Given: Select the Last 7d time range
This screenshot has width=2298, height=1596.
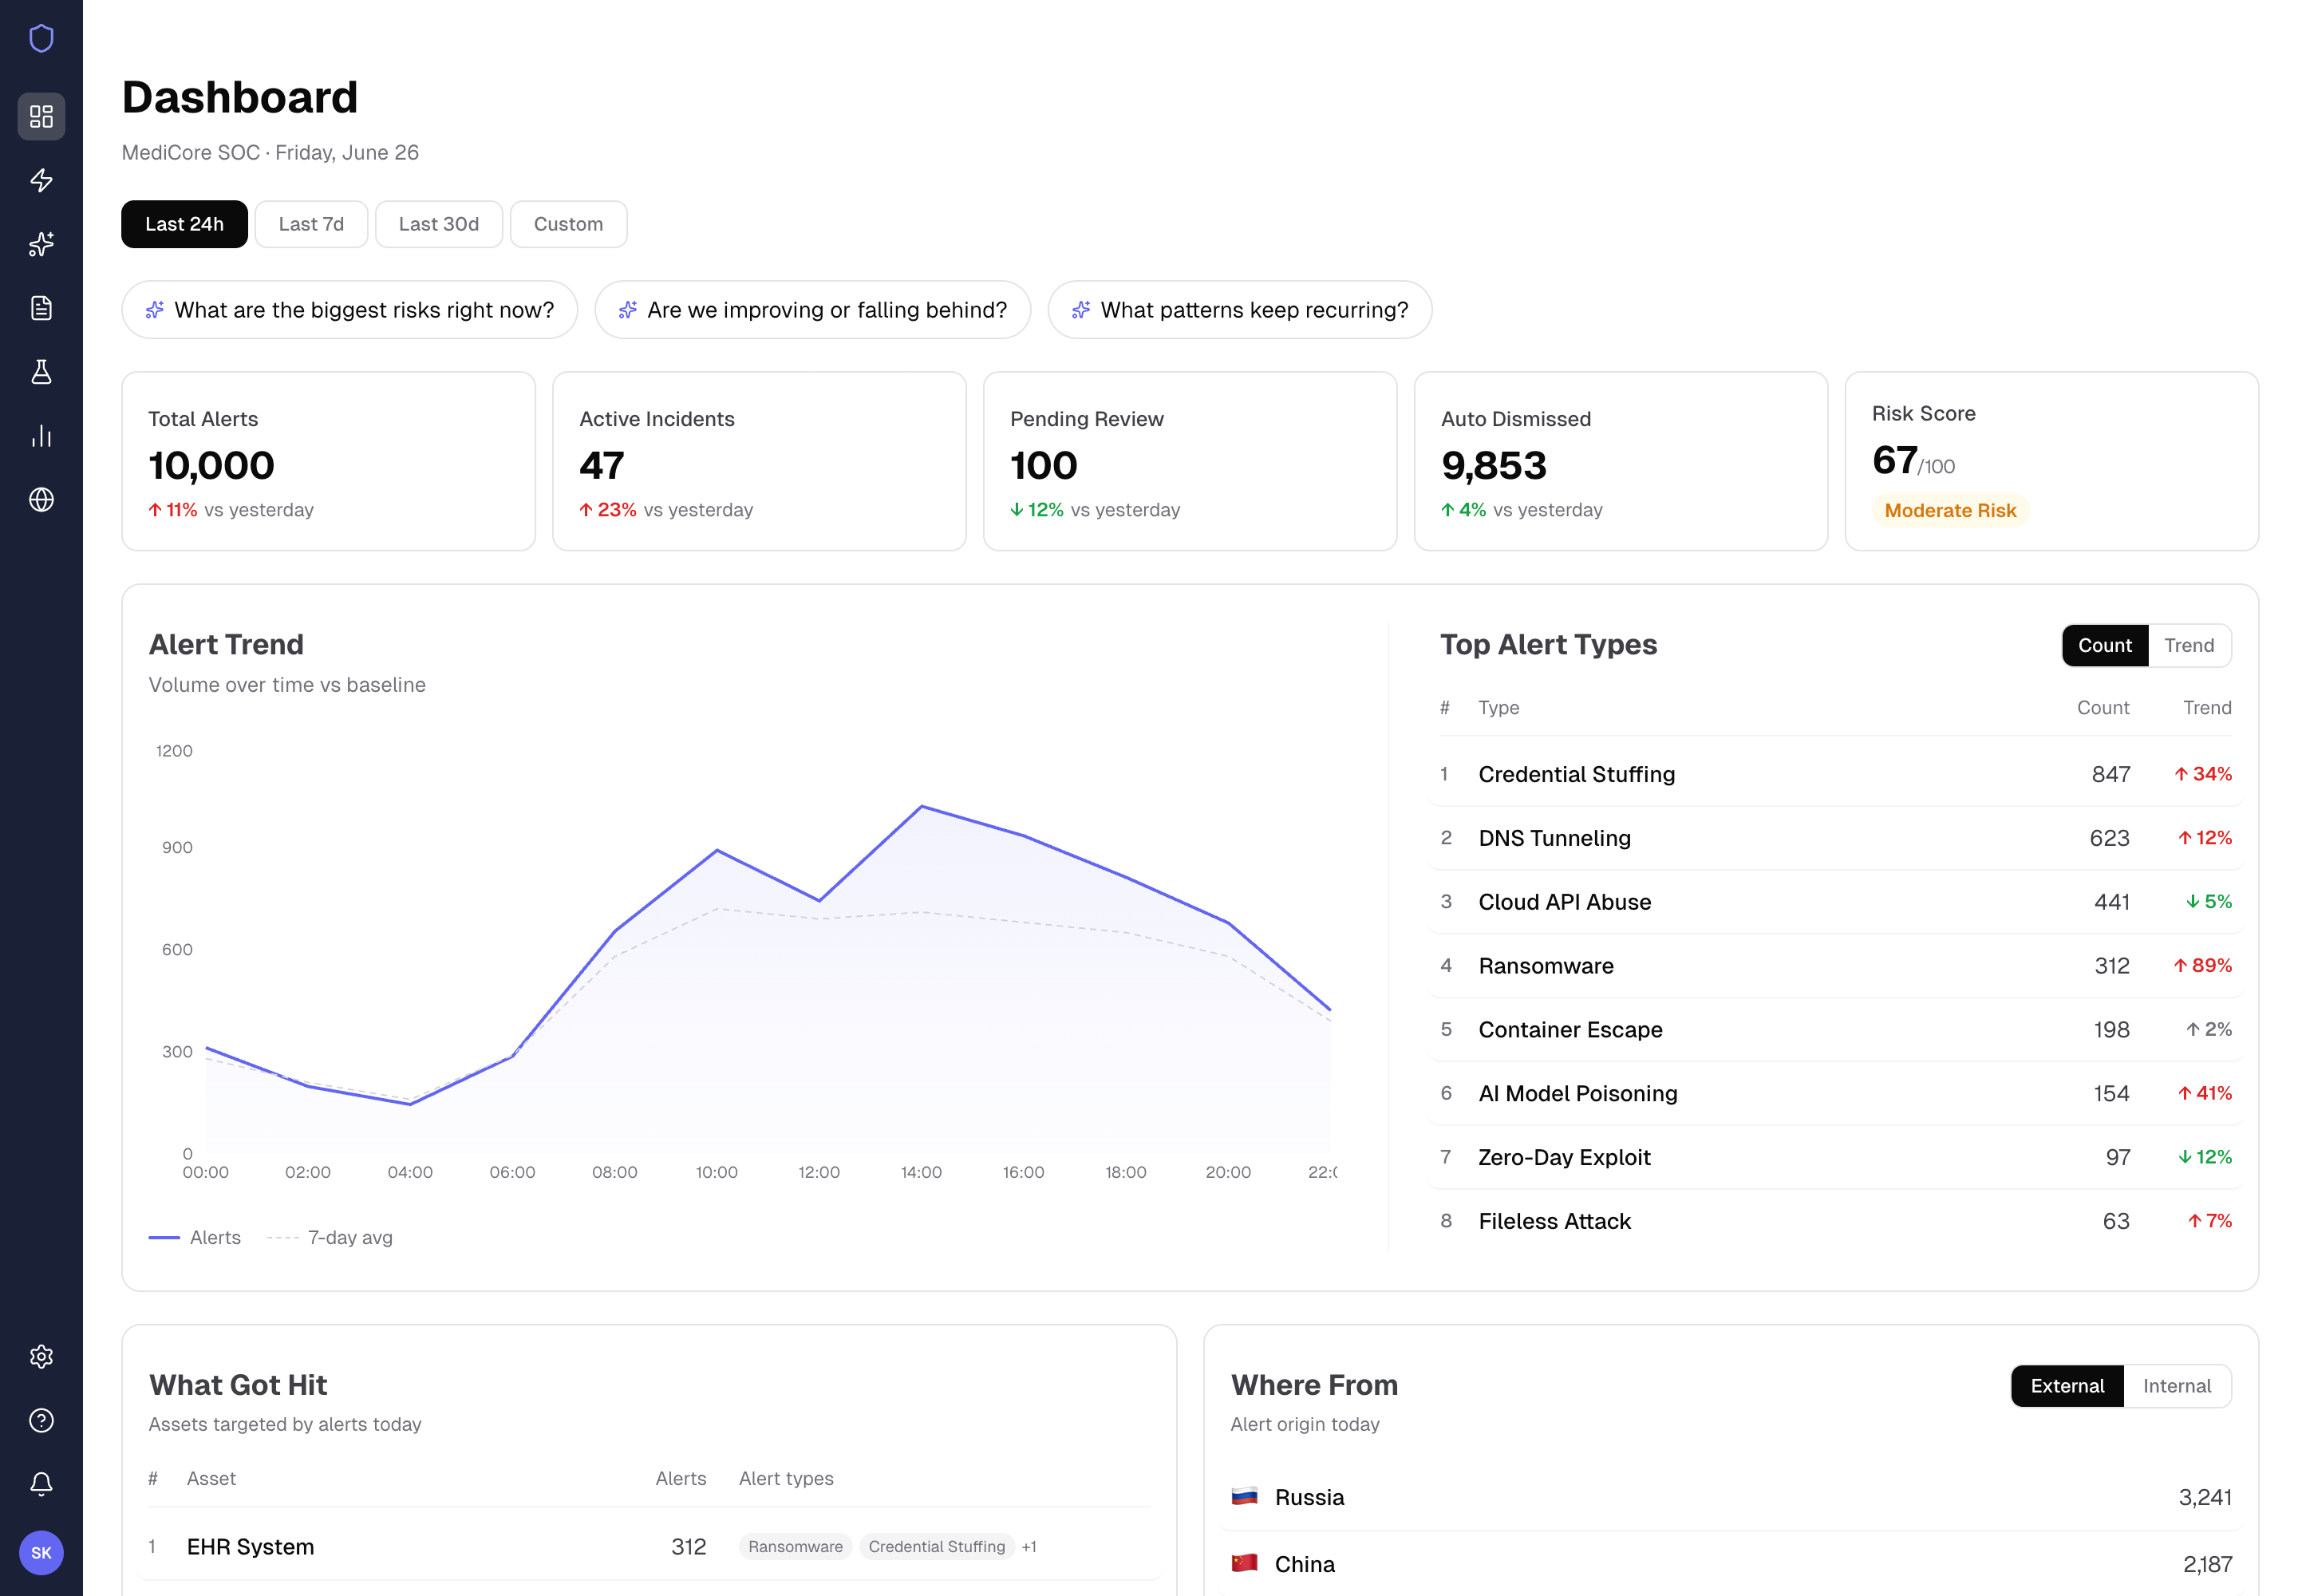Looking at the screenshot, I should pyautogui.click(x=311, y=224).
